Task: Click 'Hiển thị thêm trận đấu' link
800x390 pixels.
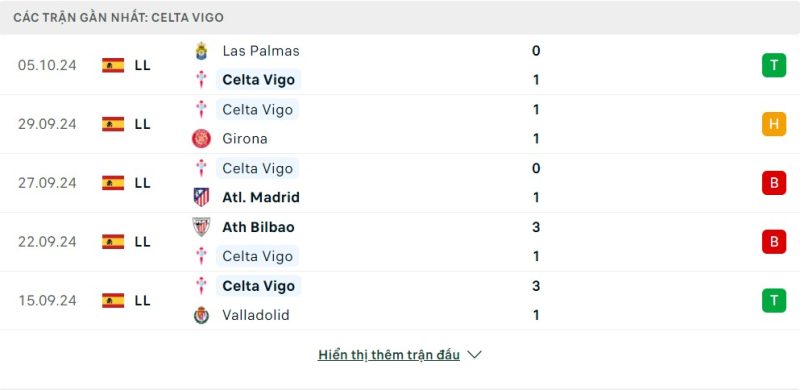Action: [389, 355]
